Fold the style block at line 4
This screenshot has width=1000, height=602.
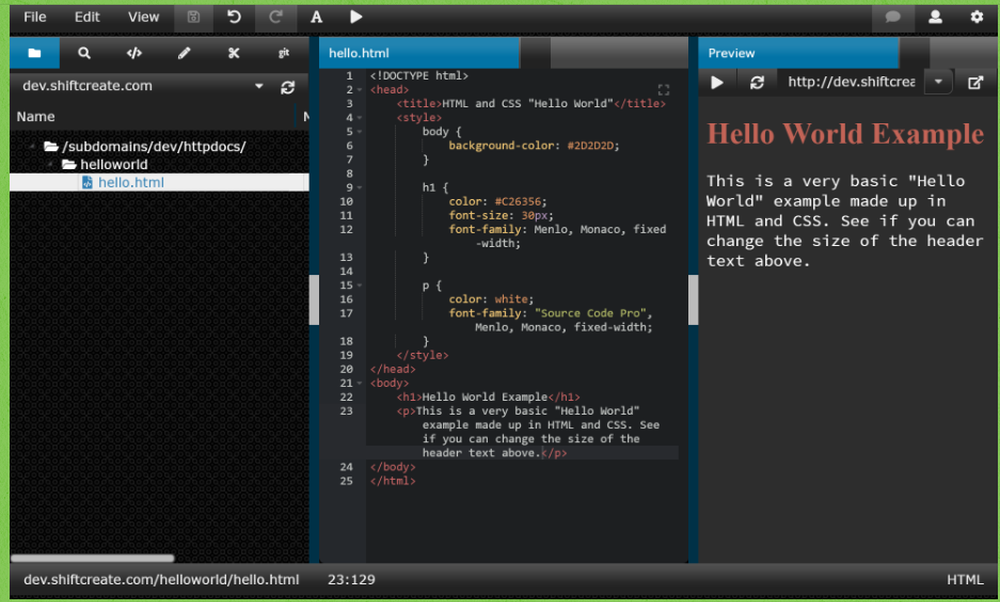(360, 118)
